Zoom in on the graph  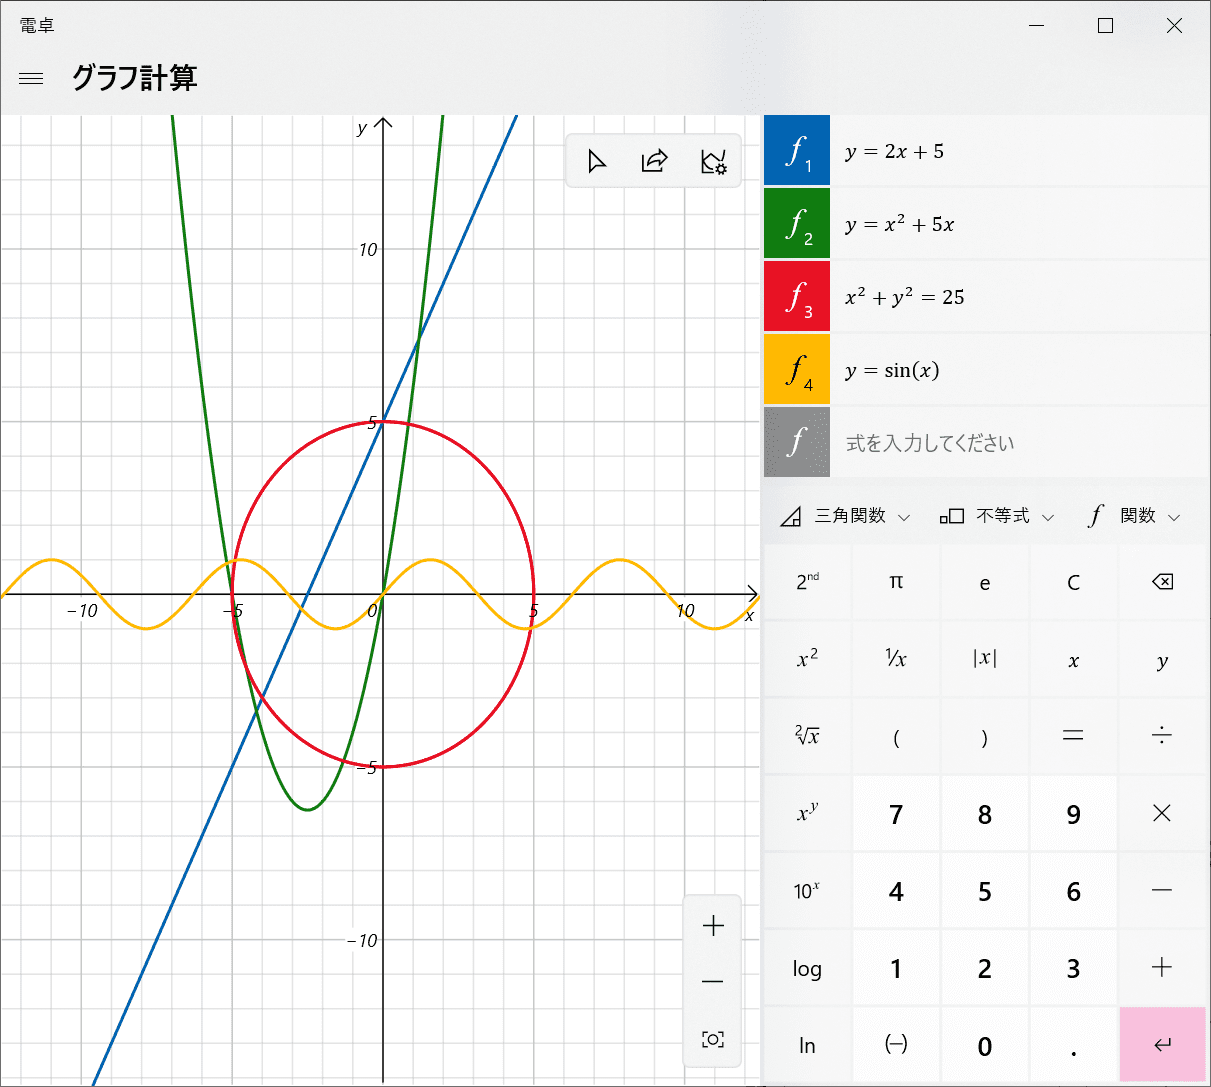(x=713, y=926)
